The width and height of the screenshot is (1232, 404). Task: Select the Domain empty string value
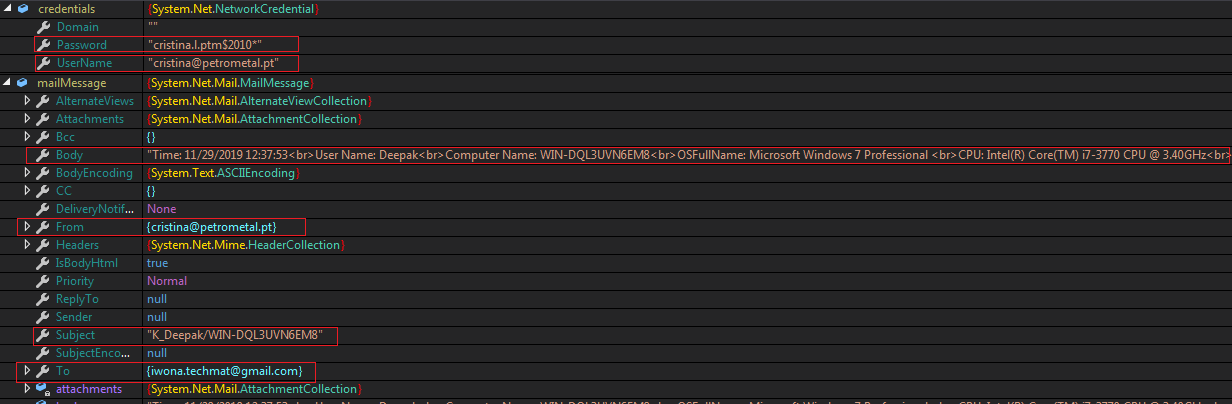coord(153,27)
